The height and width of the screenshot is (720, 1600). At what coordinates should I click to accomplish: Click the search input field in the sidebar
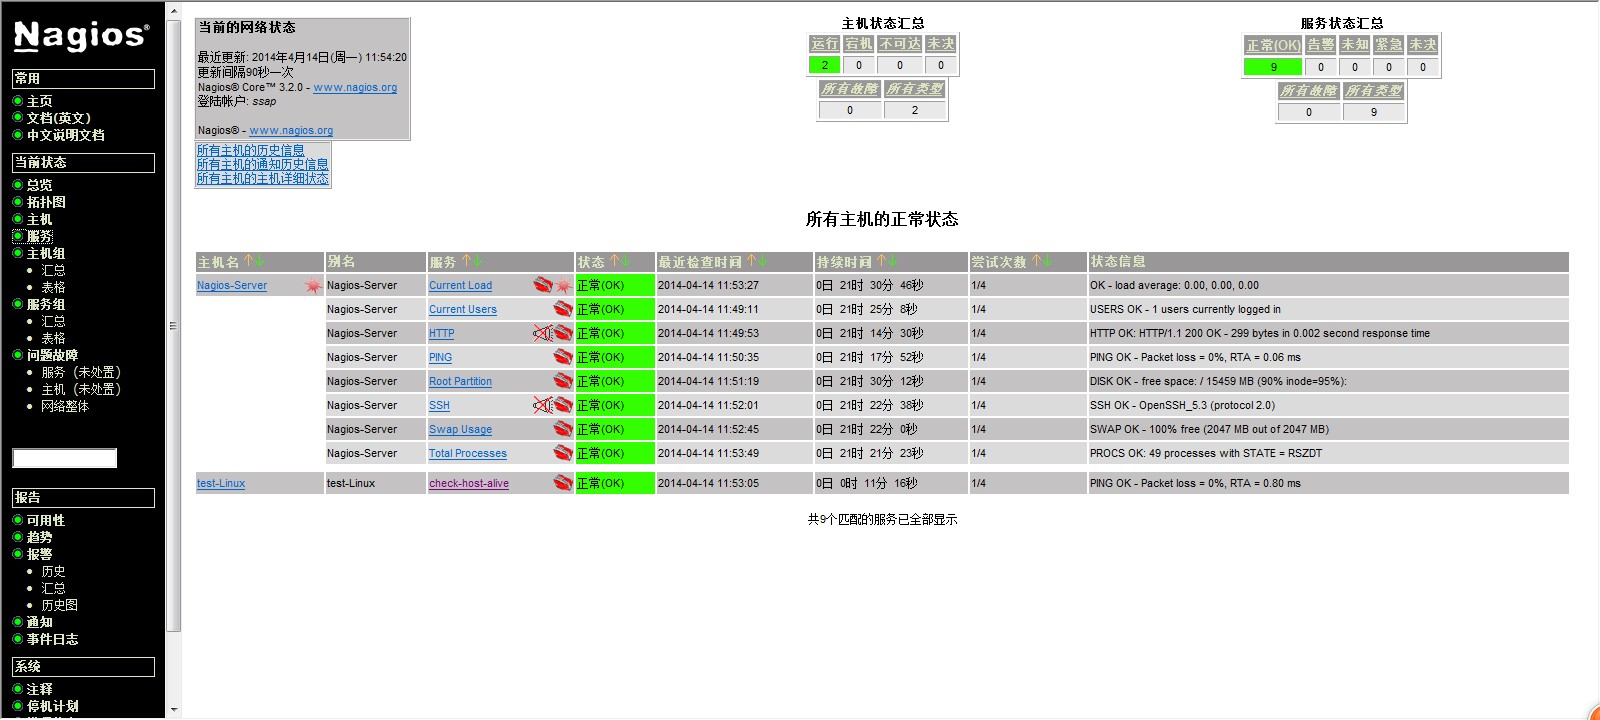point(64,458)
